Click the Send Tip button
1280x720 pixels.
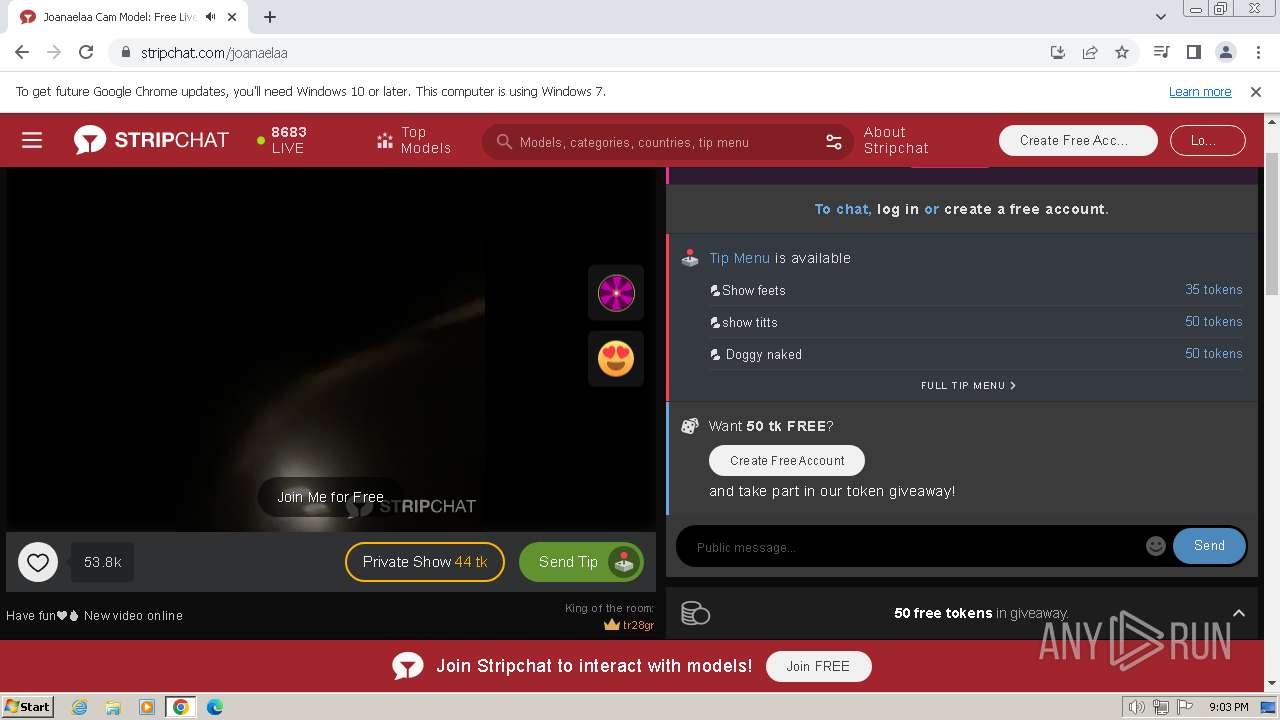pos(581,562)
